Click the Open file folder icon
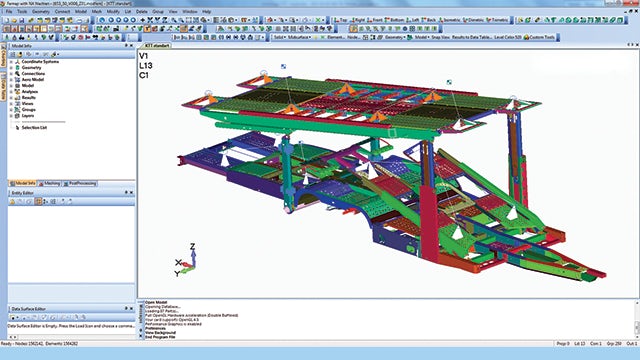640x360 pixels. point(14,20)
